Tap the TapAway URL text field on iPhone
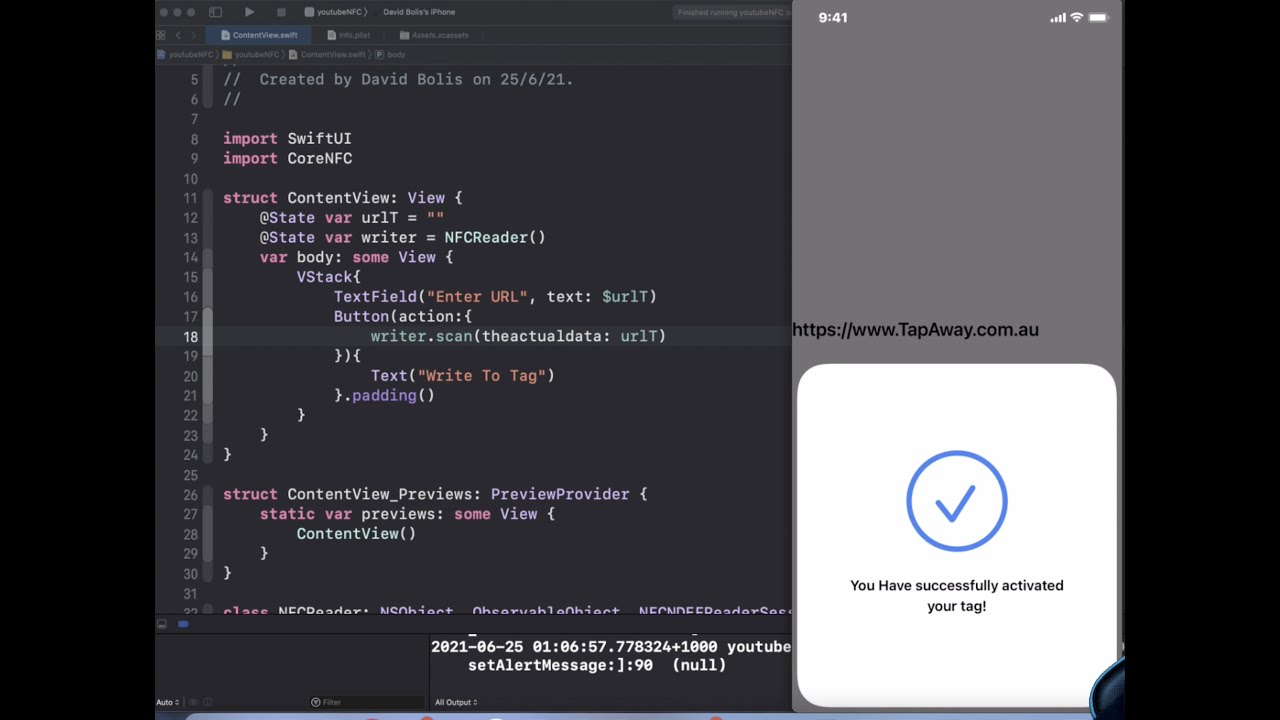 pos(915,330)
